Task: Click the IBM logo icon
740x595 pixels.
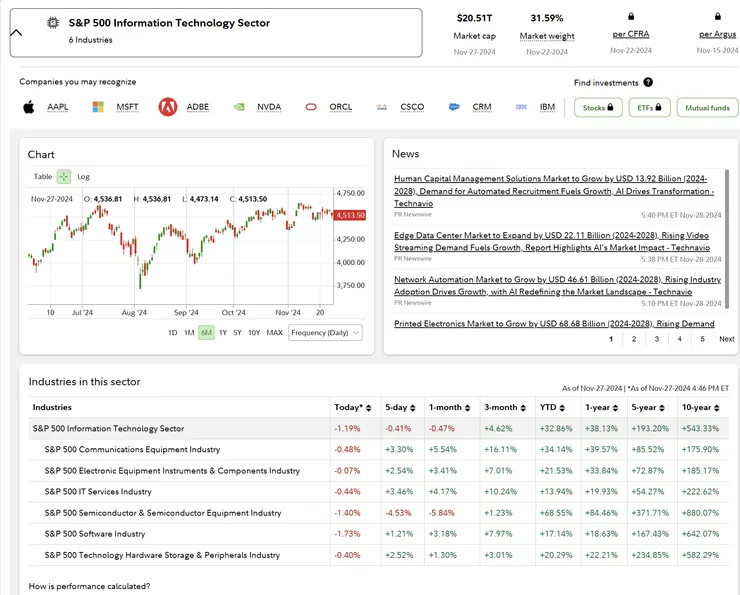Action: pyautogui.click(x=521, y=107)
